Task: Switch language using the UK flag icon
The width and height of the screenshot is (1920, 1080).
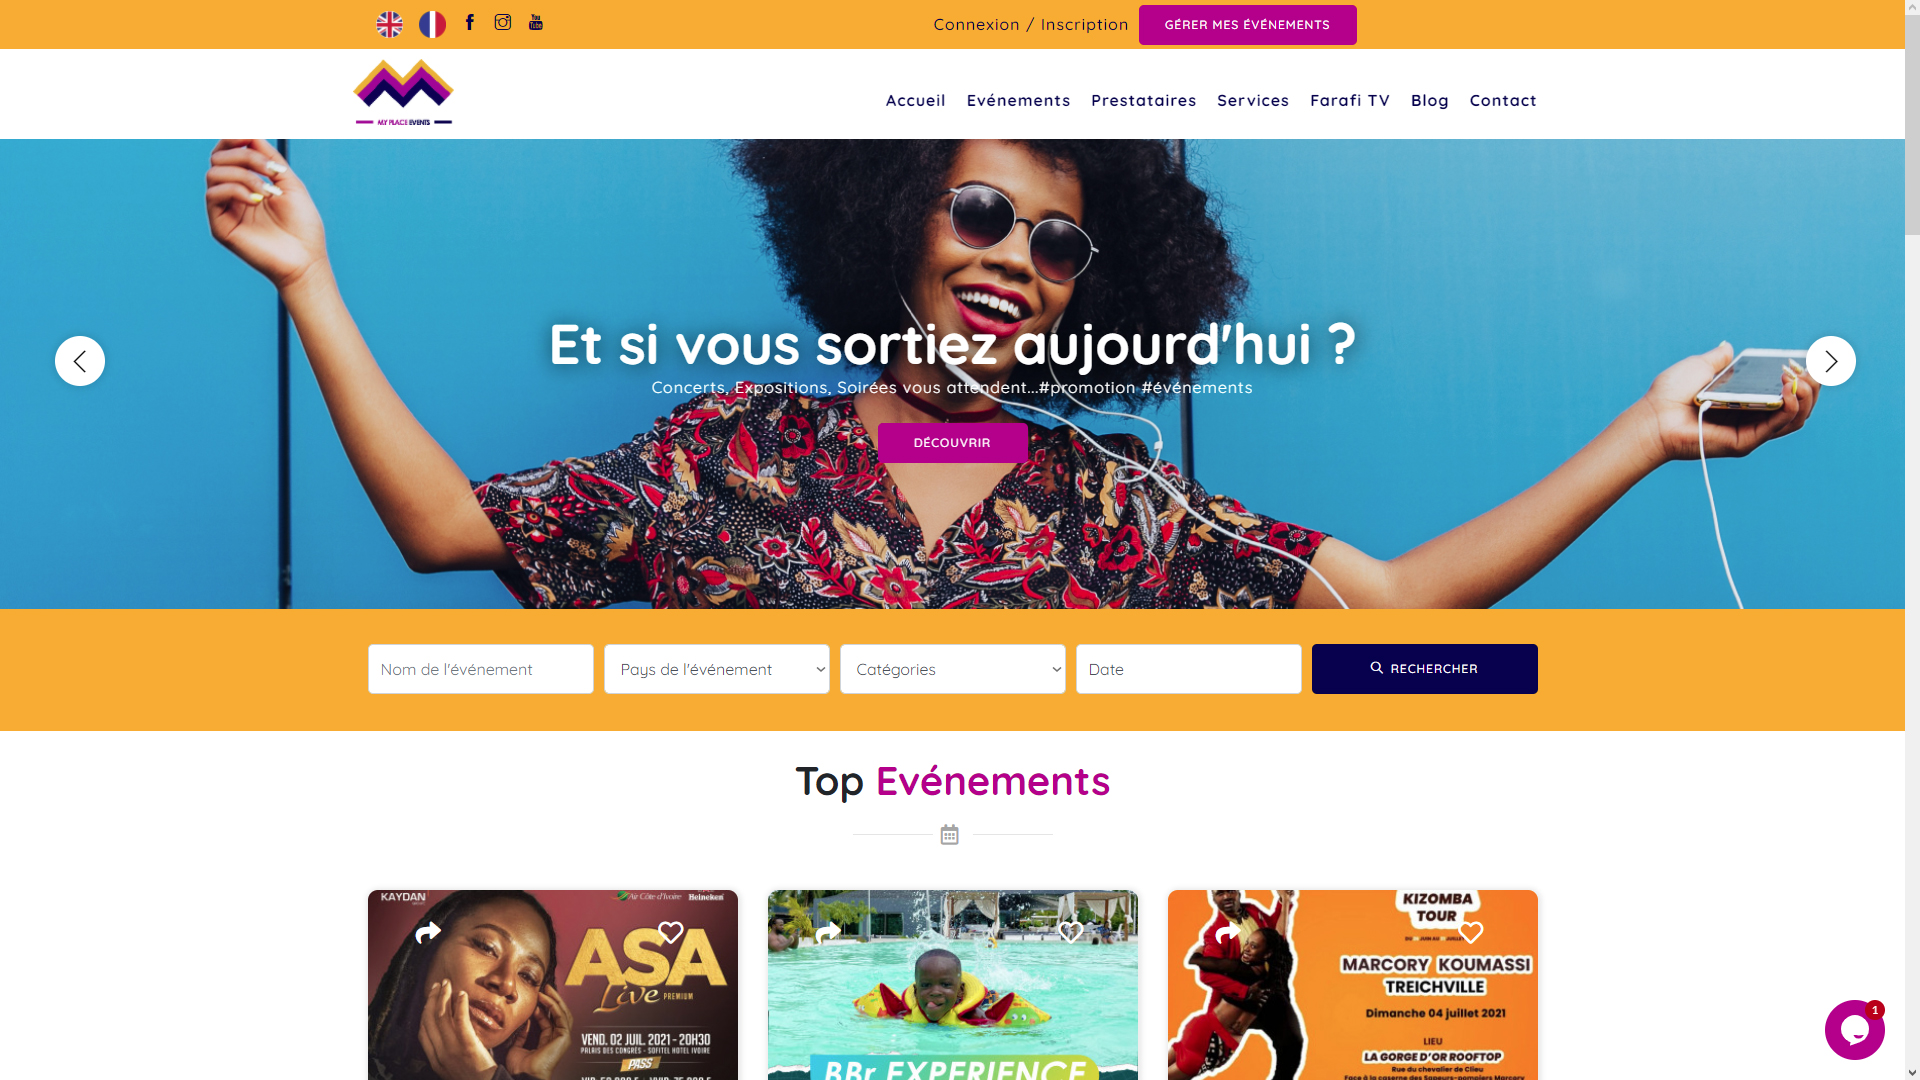Action: click(389, 25)
